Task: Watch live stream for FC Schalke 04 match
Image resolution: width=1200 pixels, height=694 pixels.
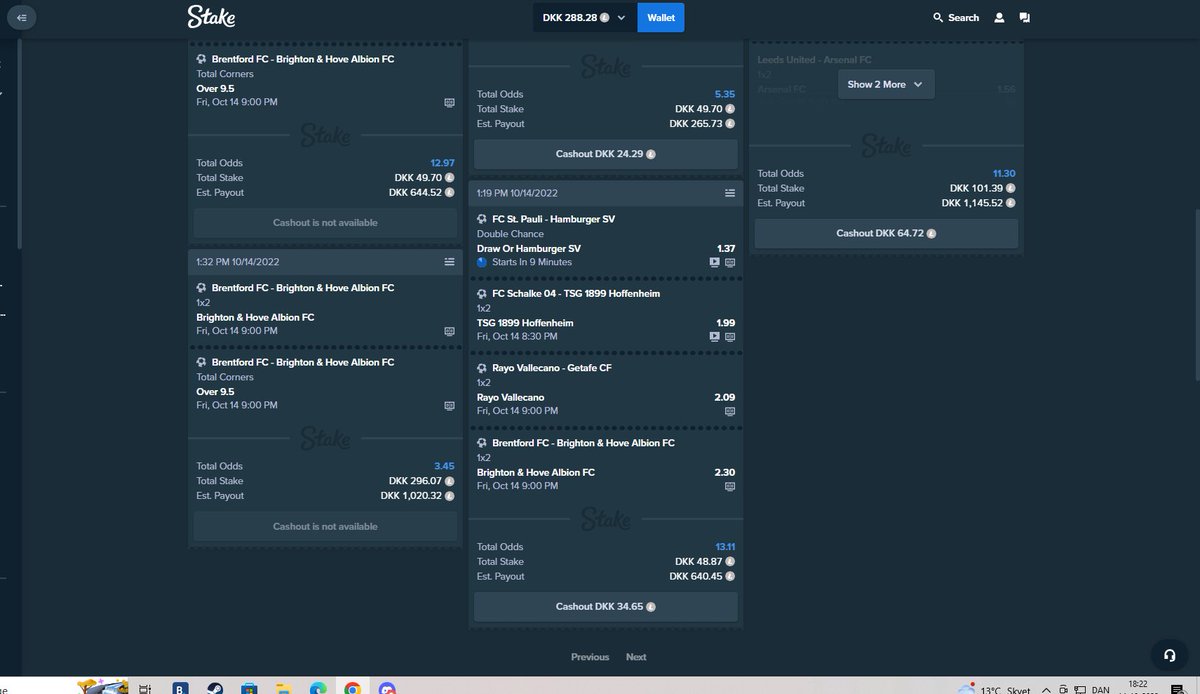Action: pos(714,337)
